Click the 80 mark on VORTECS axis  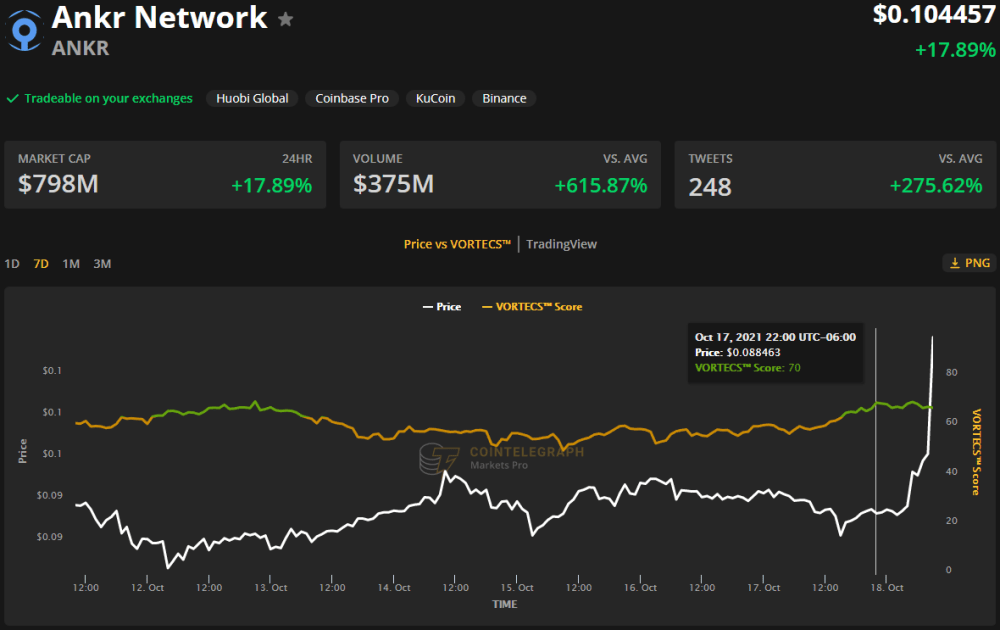click(x=952, y=372)
